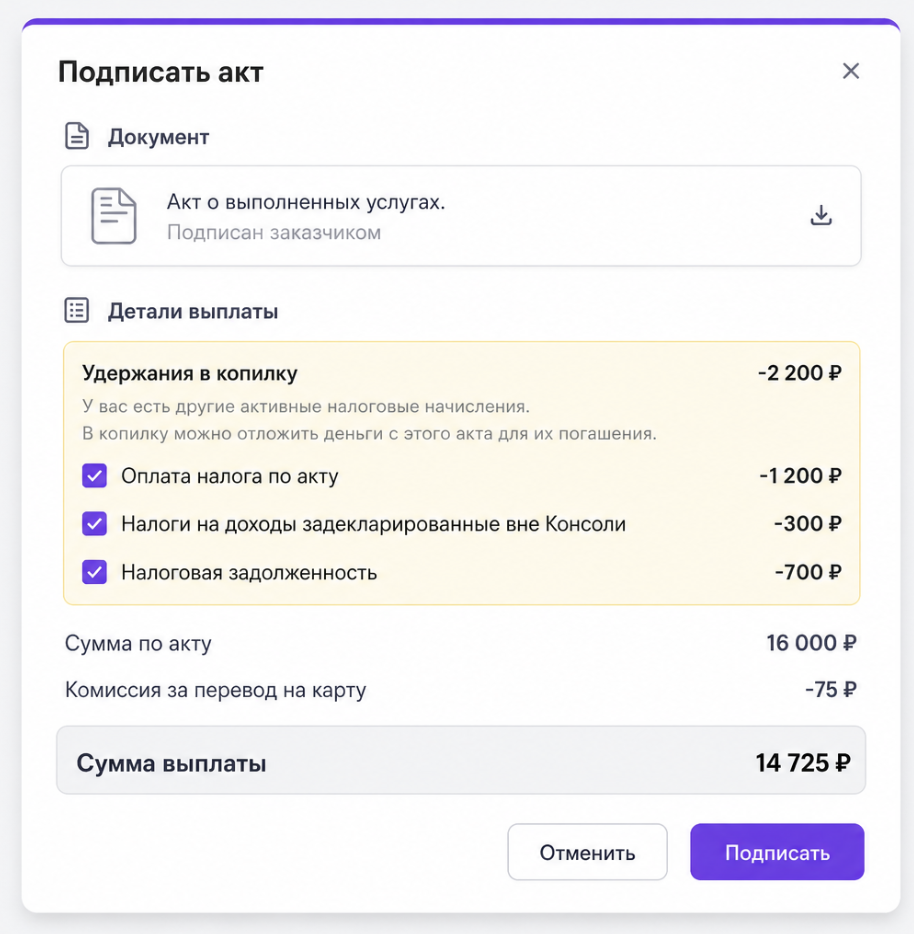Click the large document file icon

click(113, 216)
